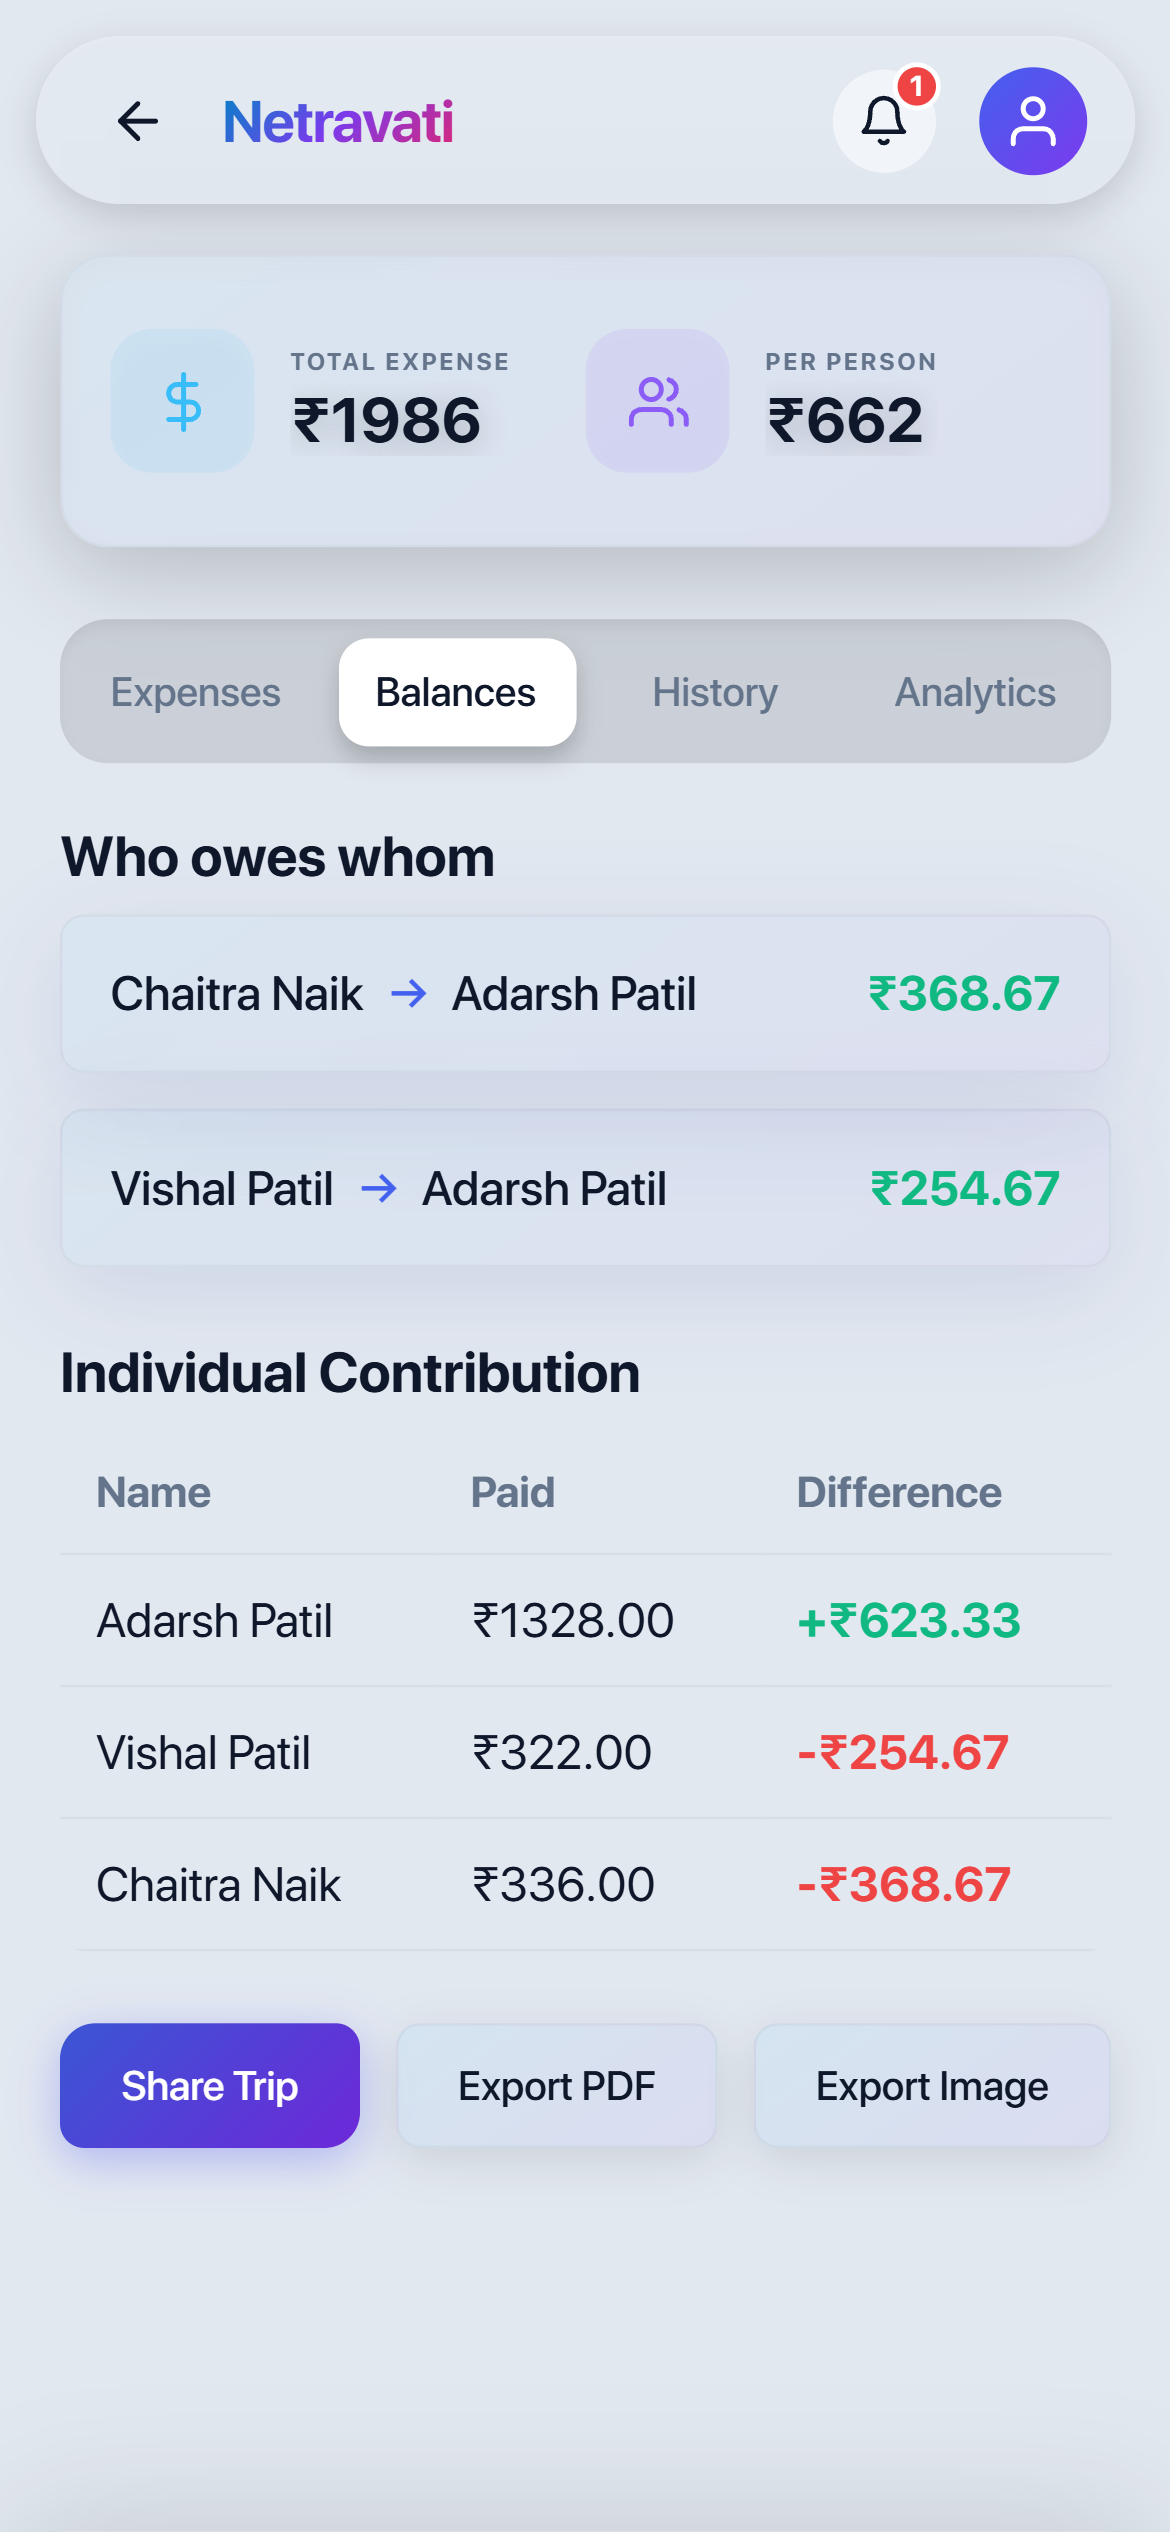Click the Export Image button
This screenshot has height=2532, width=1170.
tap(932, 2086)
